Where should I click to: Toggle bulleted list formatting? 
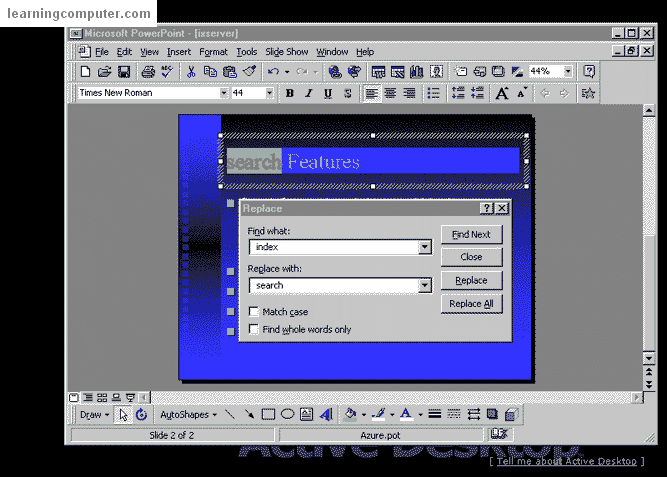[x=433, y=93]
